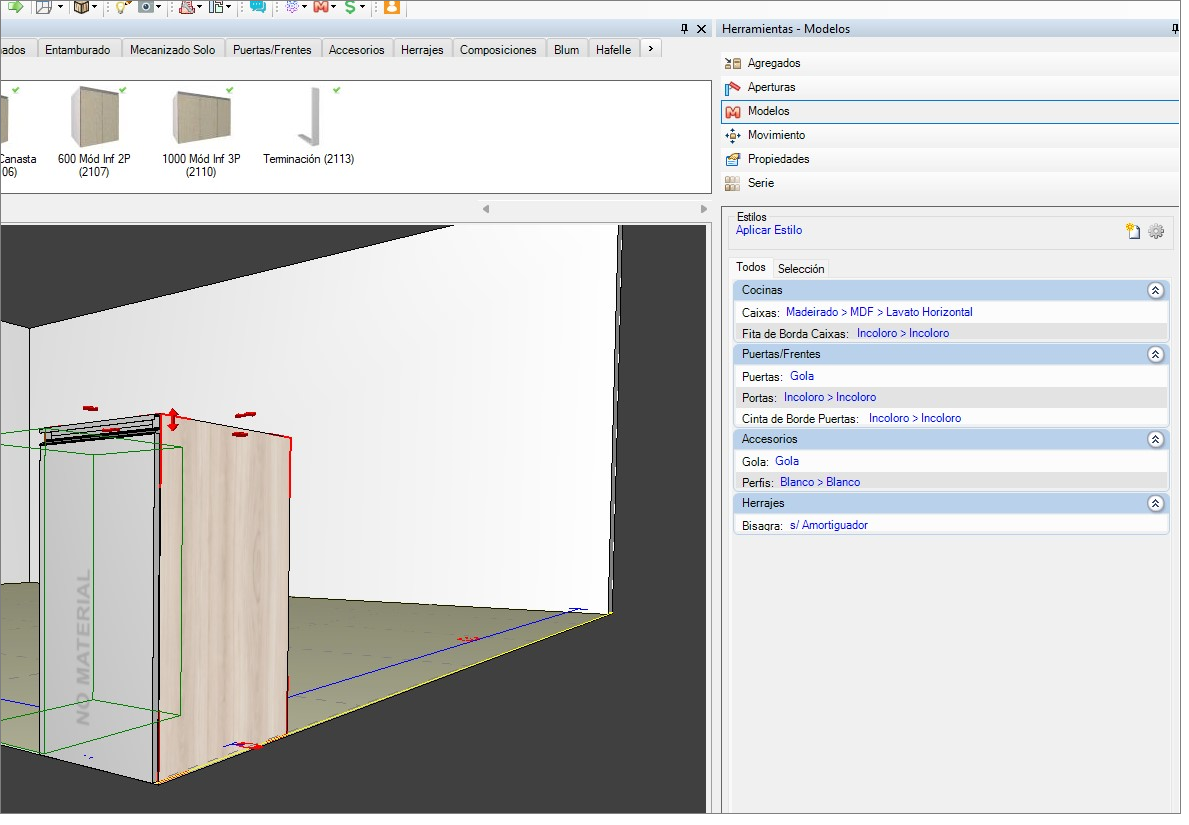Image resolution: width=1189 pixels, height=825 pixels.
Task: Pin the Herramientas - Modelos panel
Action: pos(1175,29)
